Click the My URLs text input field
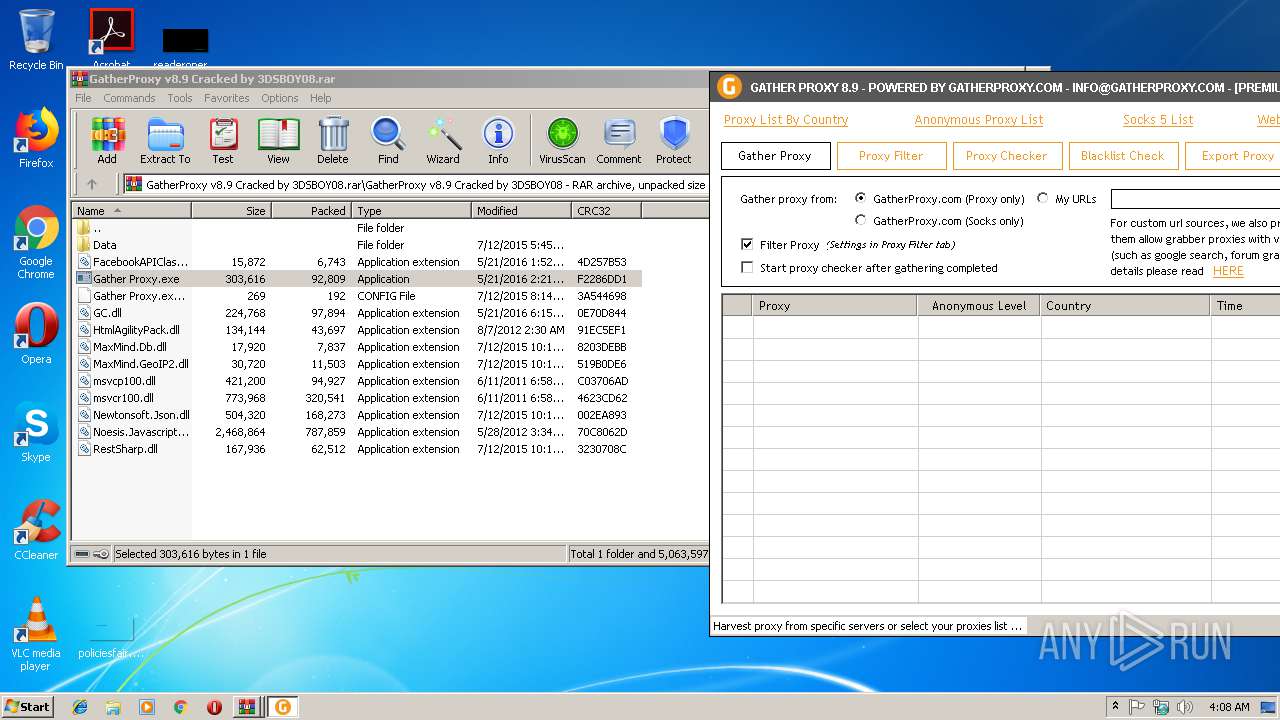Image resolution: width=1280 pixels, height=720 pixels. 1195,199
